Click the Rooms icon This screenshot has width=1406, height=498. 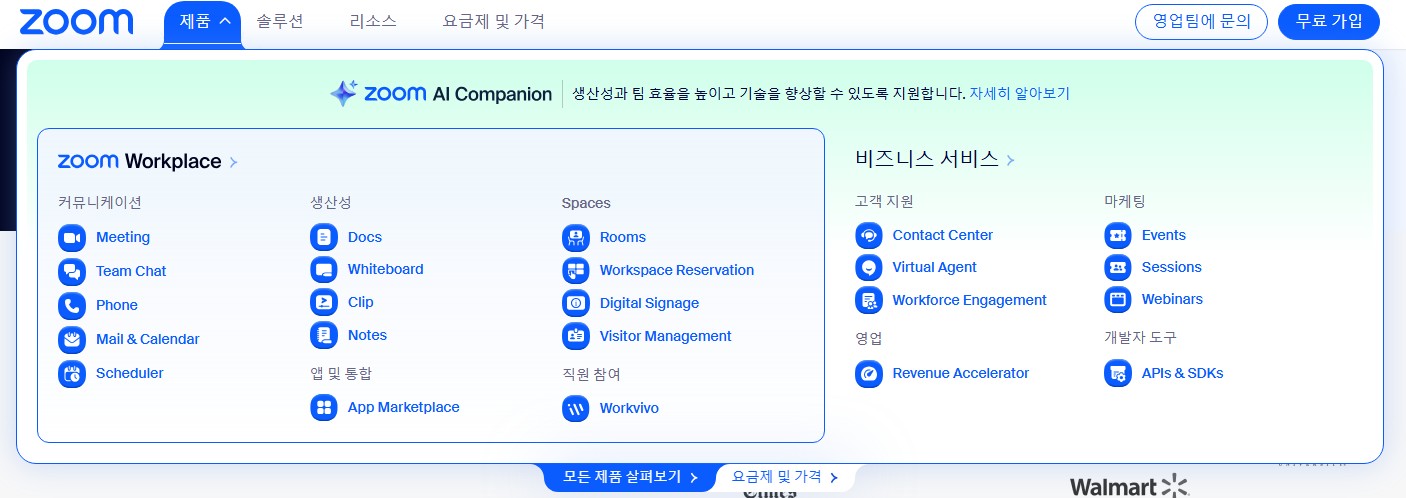(x=576, y=238)
